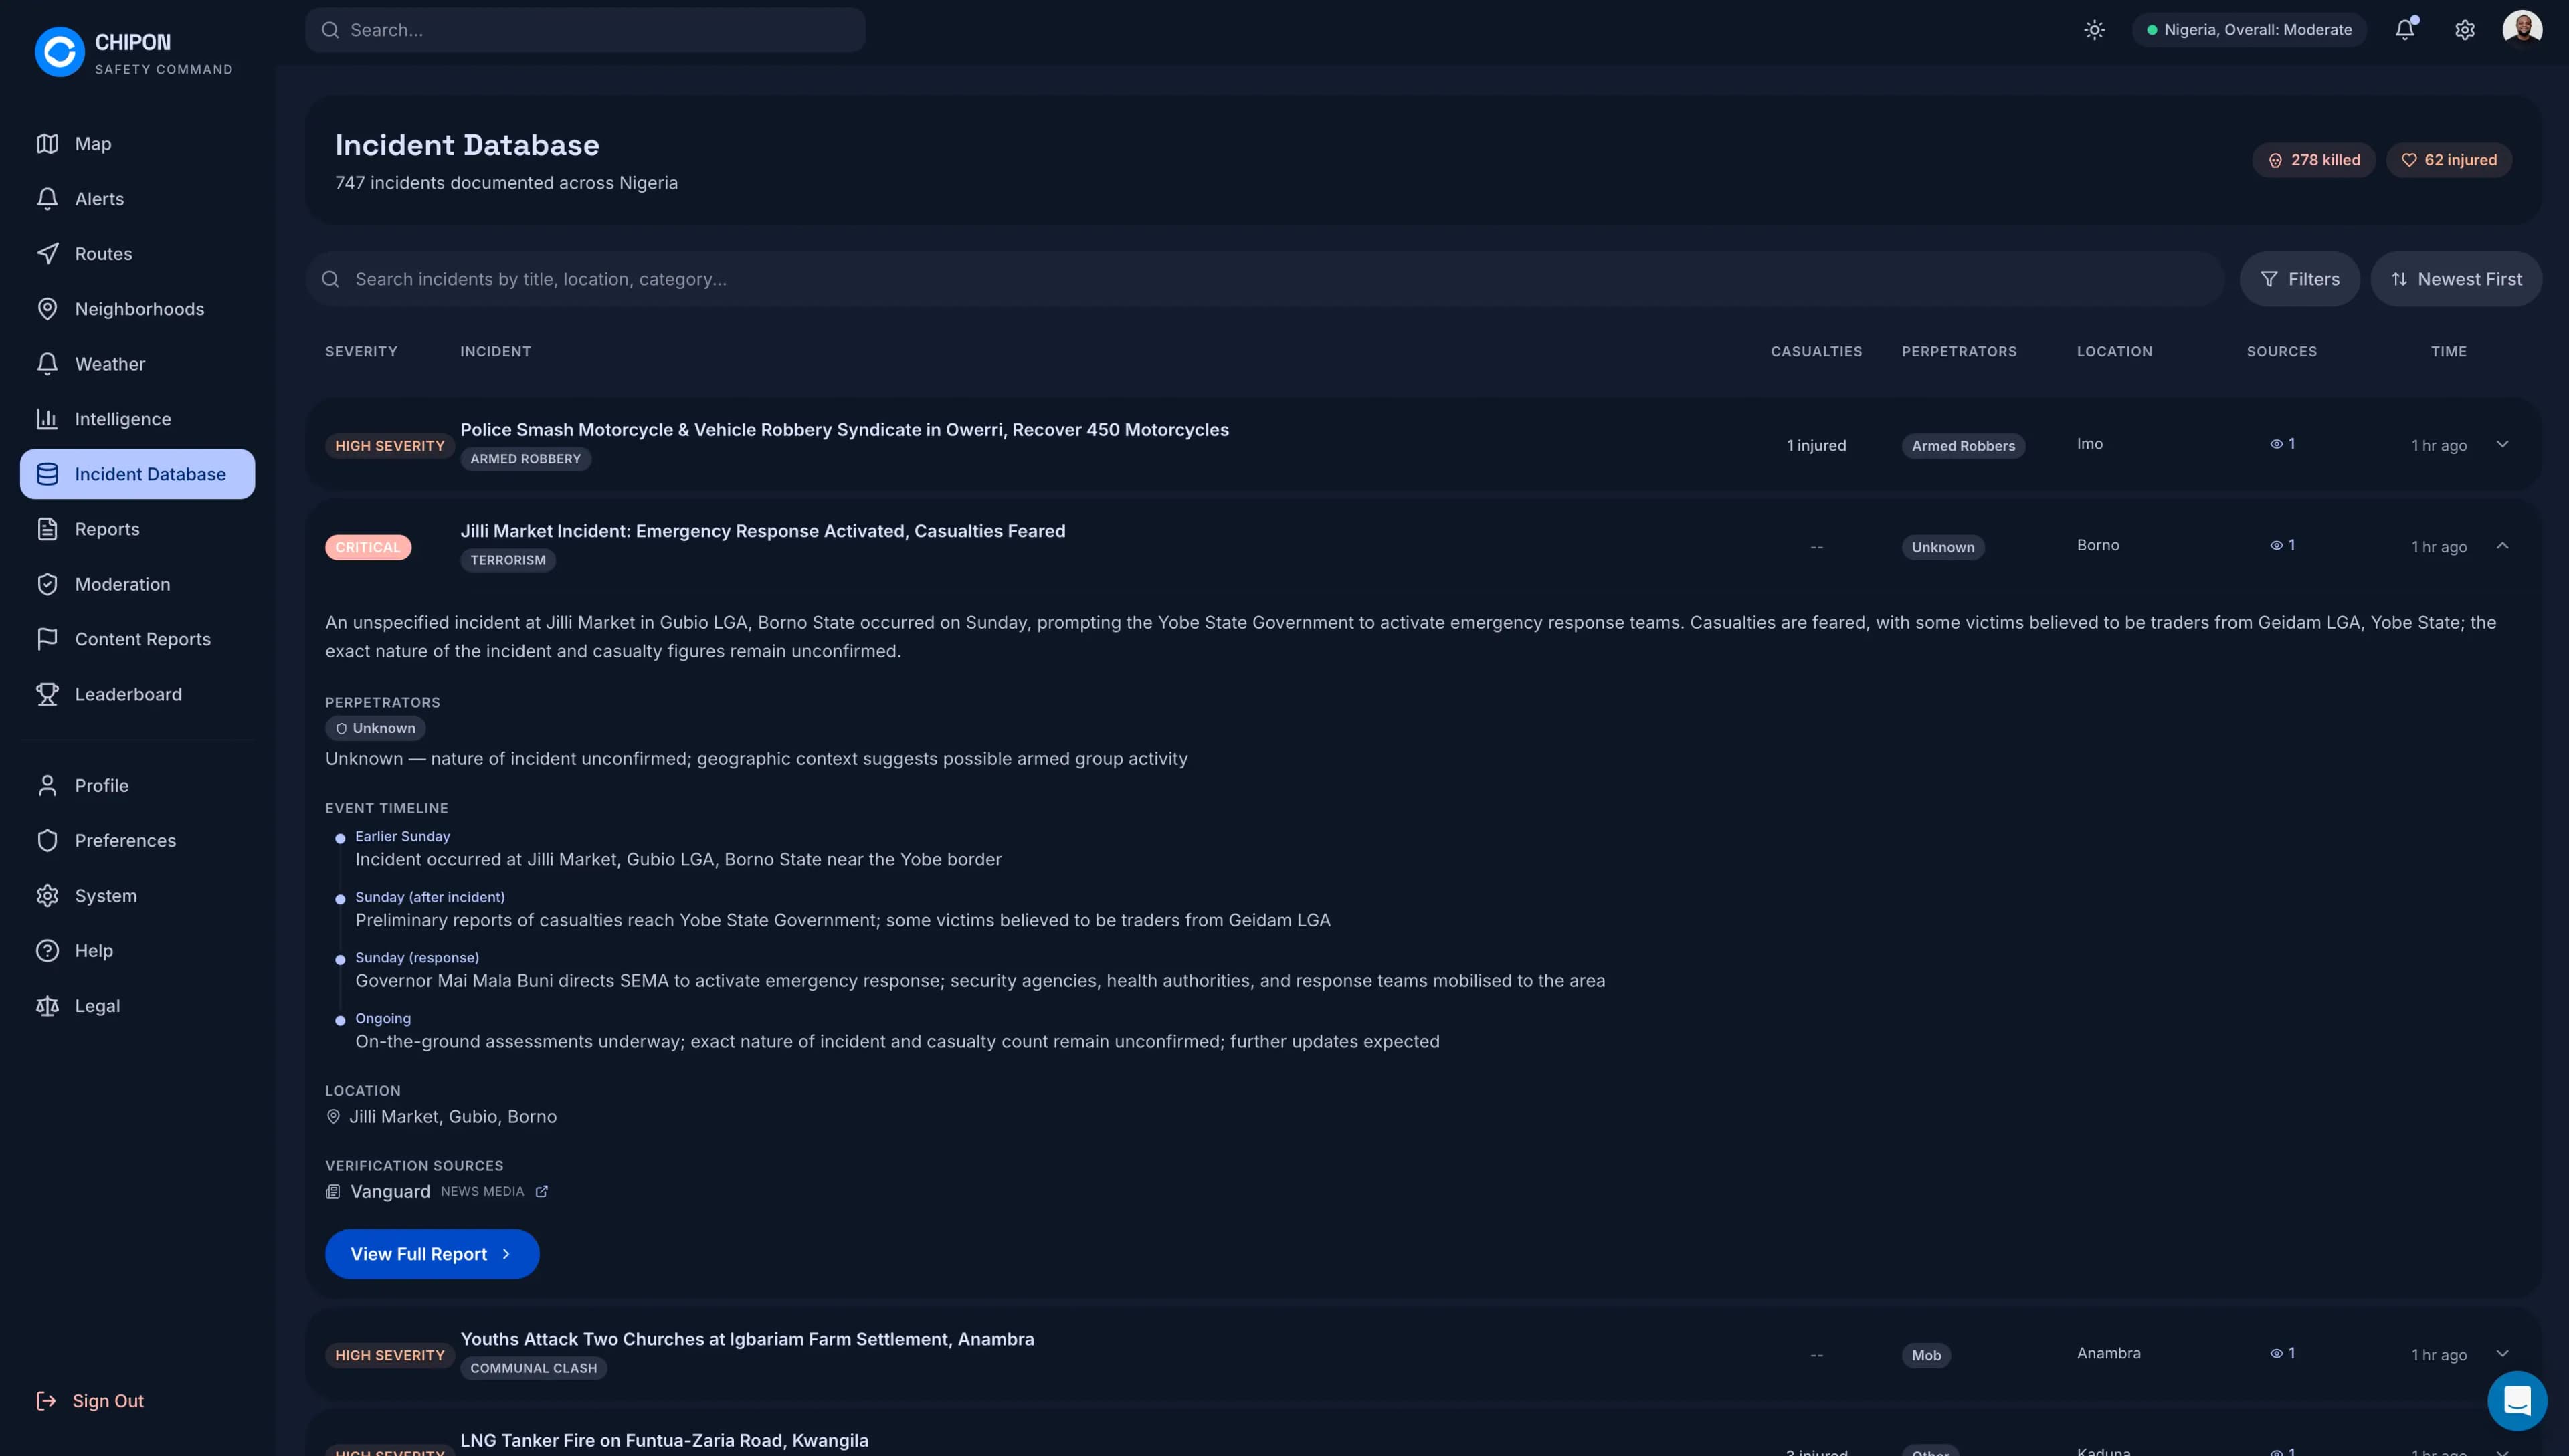The height and width of the screenshot is (1456, 2569).
Task: View the Leaderboard
Action: [x=127, y=694]
